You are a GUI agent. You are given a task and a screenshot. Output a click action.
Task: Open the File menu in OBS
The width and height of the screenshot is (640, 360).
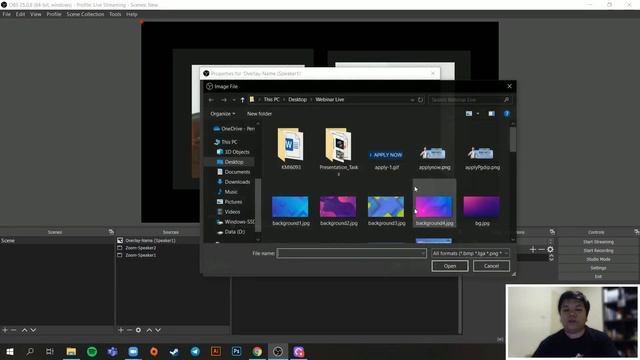coord(7,14)
